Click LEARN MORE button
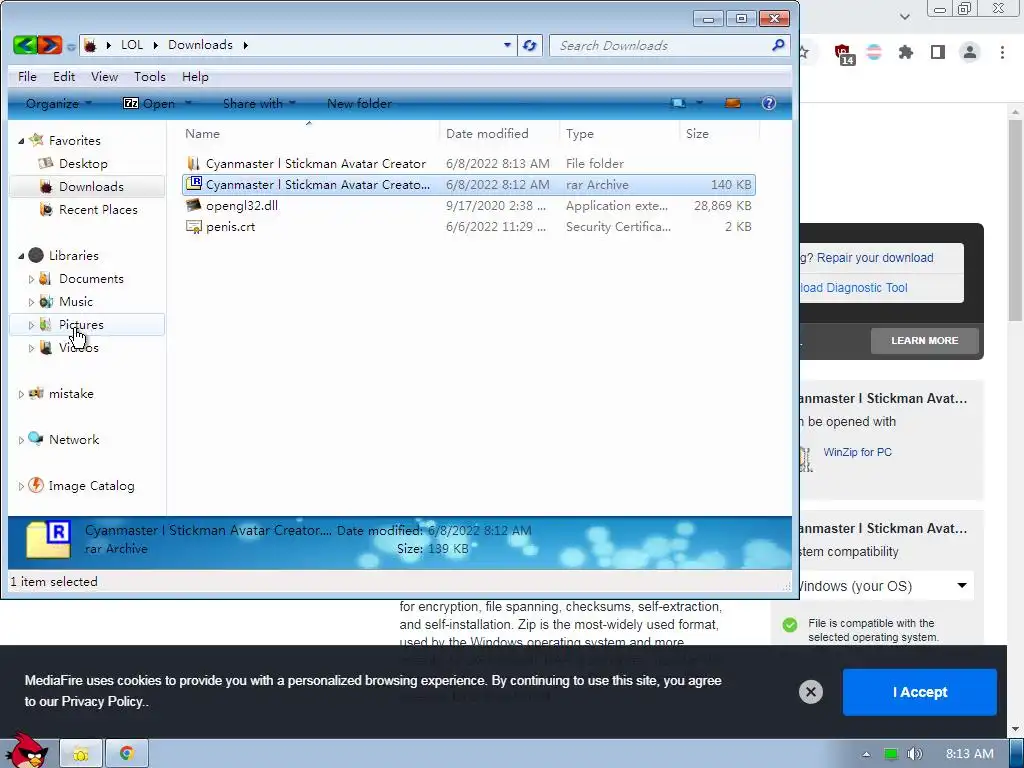This screenshot has height=768, width=1024. coord(924,340)
